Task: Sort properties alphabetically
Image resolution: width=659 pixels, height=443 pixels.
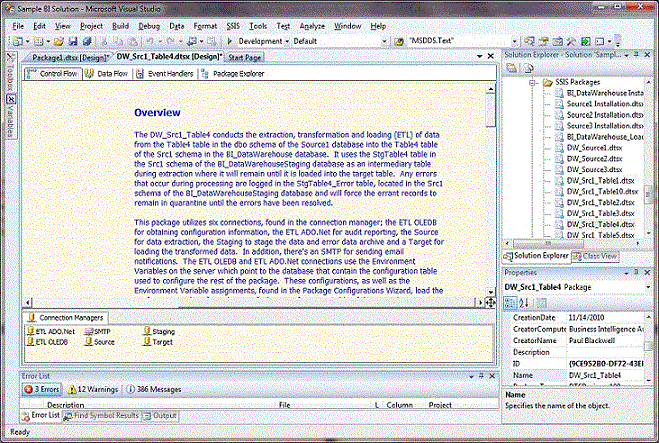Action: 524,303
